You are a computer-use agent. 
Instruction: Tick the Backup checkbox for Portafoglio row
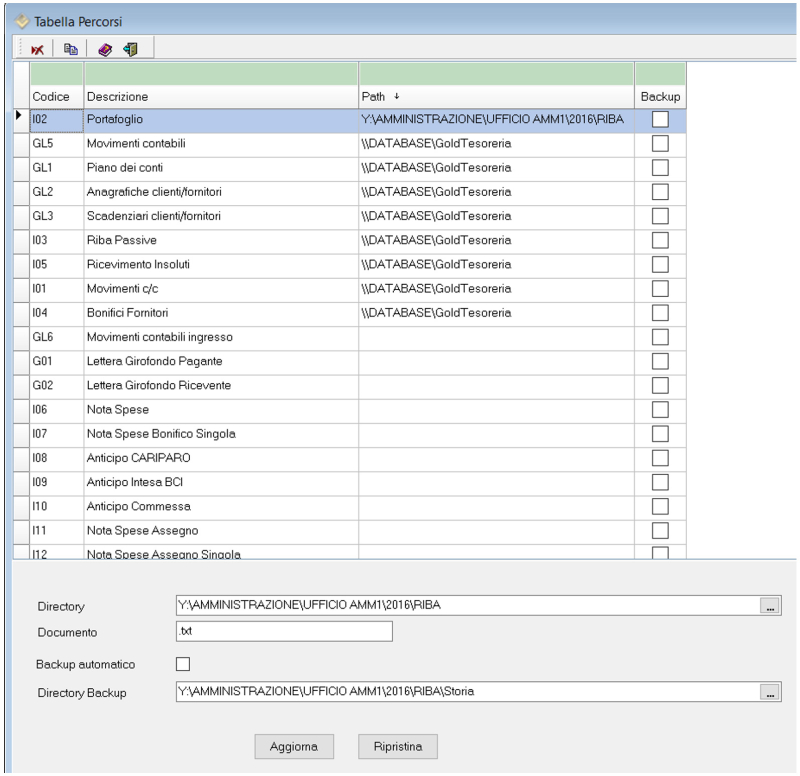coord(660,119)
